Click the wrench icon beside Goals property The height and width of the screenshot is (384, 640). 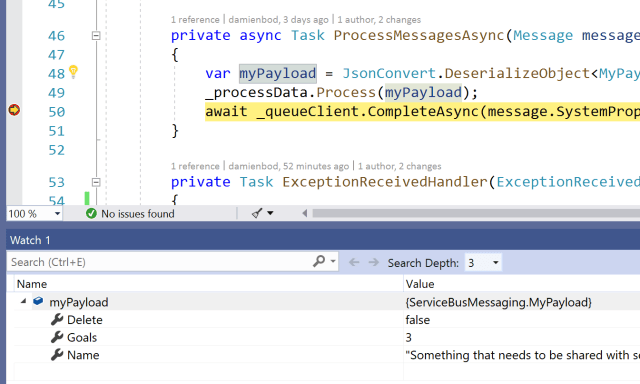click(x=57, y=337)
